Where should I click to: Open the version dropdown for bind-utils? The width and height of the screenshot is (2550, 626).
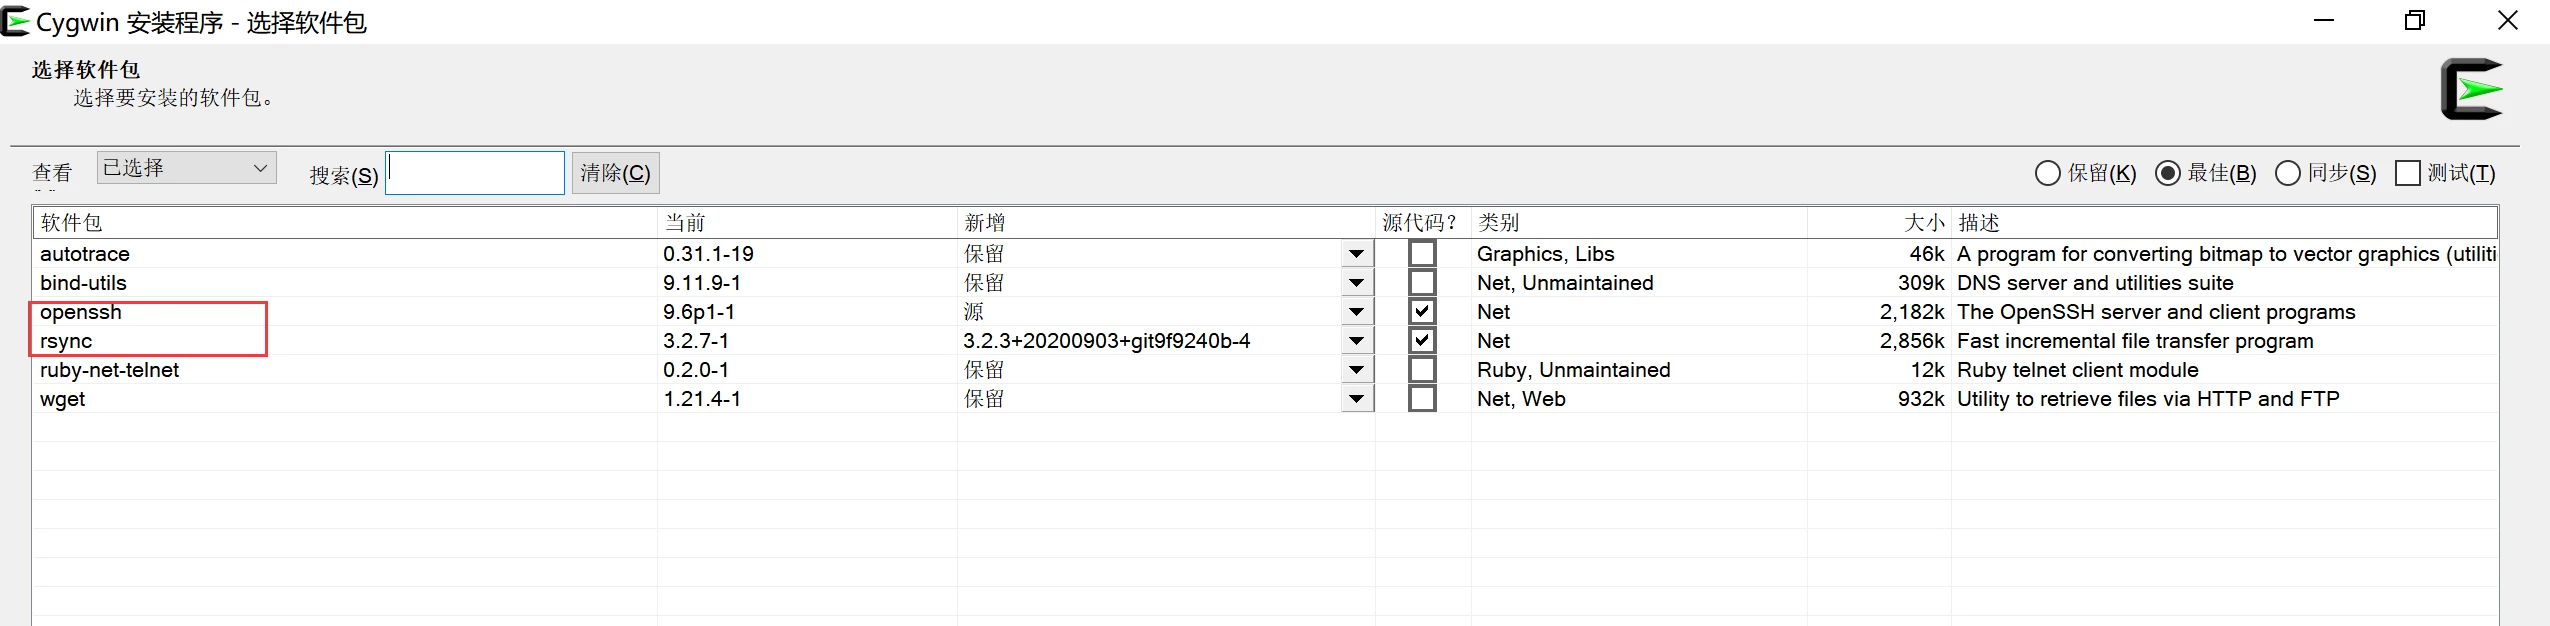(x=1356, y=283)
